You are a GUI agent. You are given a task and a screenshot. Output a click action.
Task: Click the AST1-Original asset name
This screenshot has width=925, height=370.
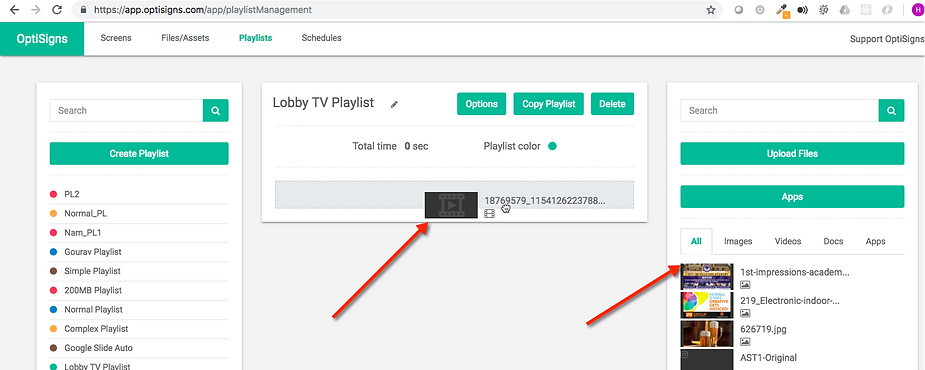pos(769,358)
